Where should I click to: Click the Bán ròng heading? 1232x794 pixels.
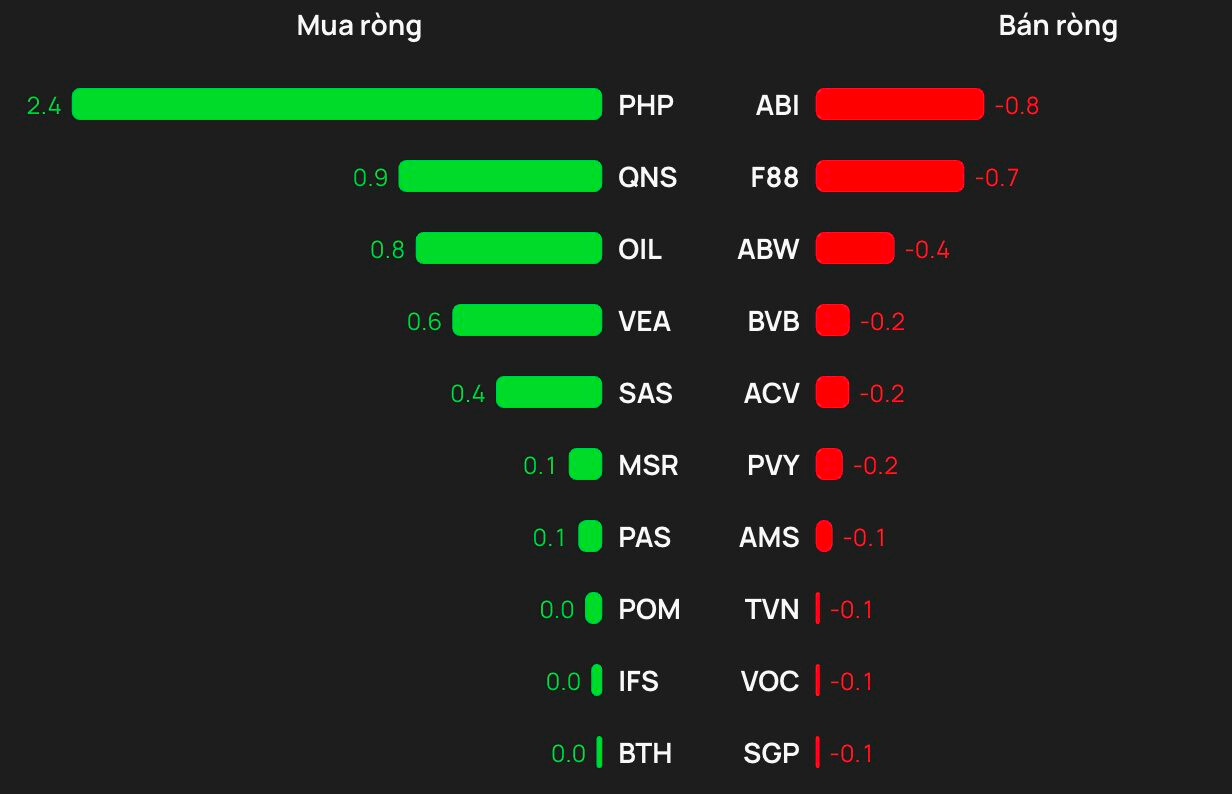(1058, 26)
